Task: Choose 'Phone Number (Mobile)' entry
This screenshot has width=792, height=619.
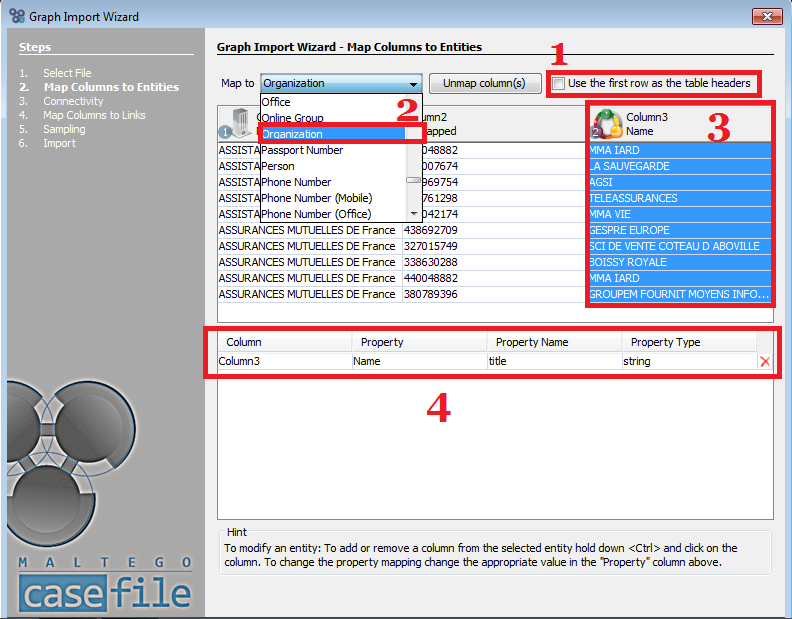Action: 333,198
